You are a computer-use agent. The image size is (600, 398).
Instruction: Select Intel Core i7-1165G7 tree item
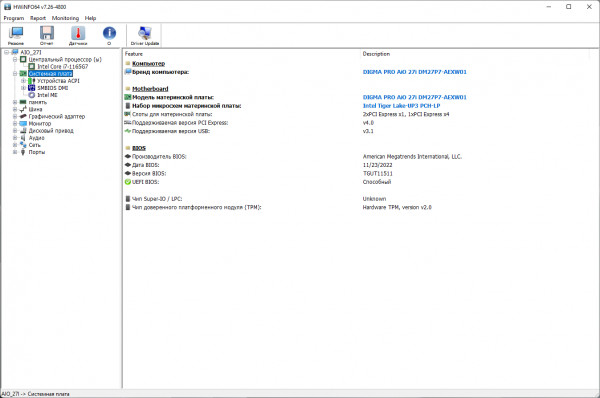pos(62,67)
